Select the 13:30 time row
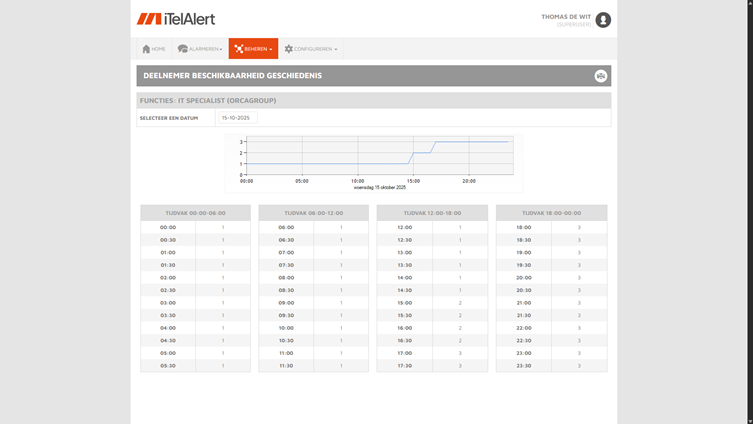Screen dimensions: 753x424 pyautogui.click(x=432, y=265)
